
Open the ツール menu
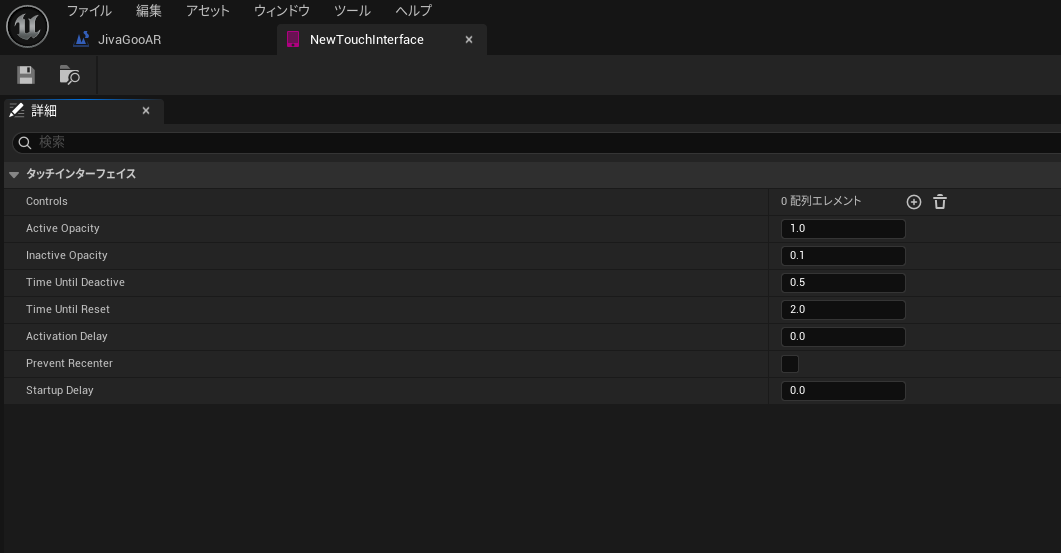pyautogui.click(x=352, y=11)
